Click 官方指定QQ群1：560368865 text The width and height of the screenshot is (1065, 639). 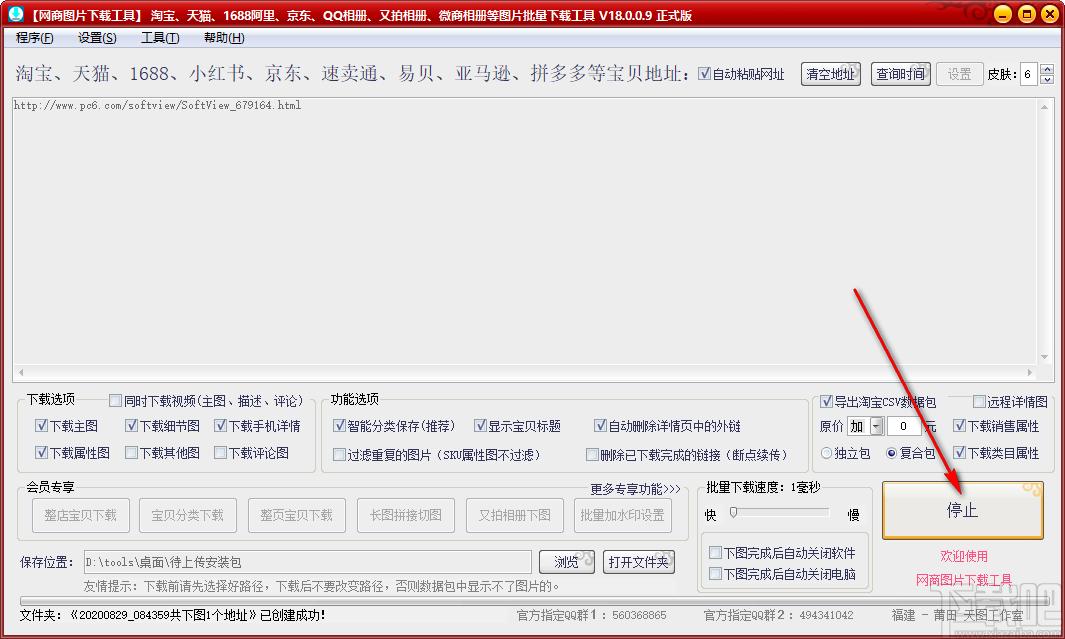592,615
